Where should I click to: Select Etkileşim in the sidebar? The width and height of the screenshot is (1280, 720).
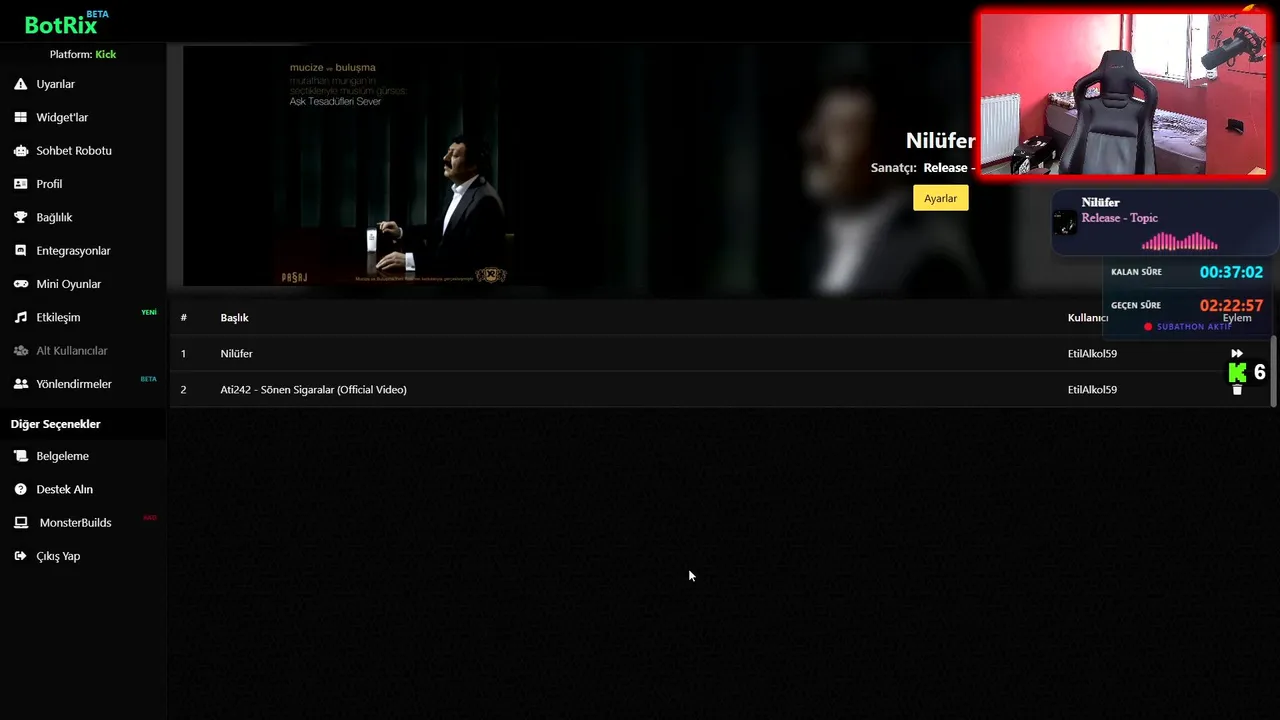click(x=58, y=317)
